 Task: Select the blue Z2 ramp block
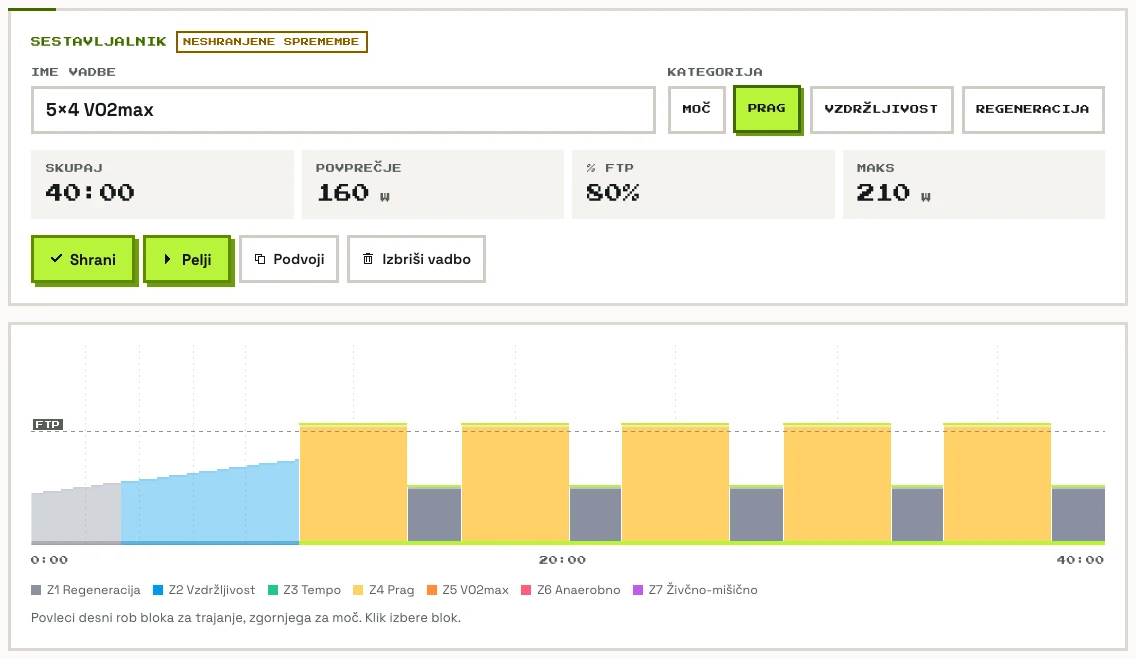210,502
